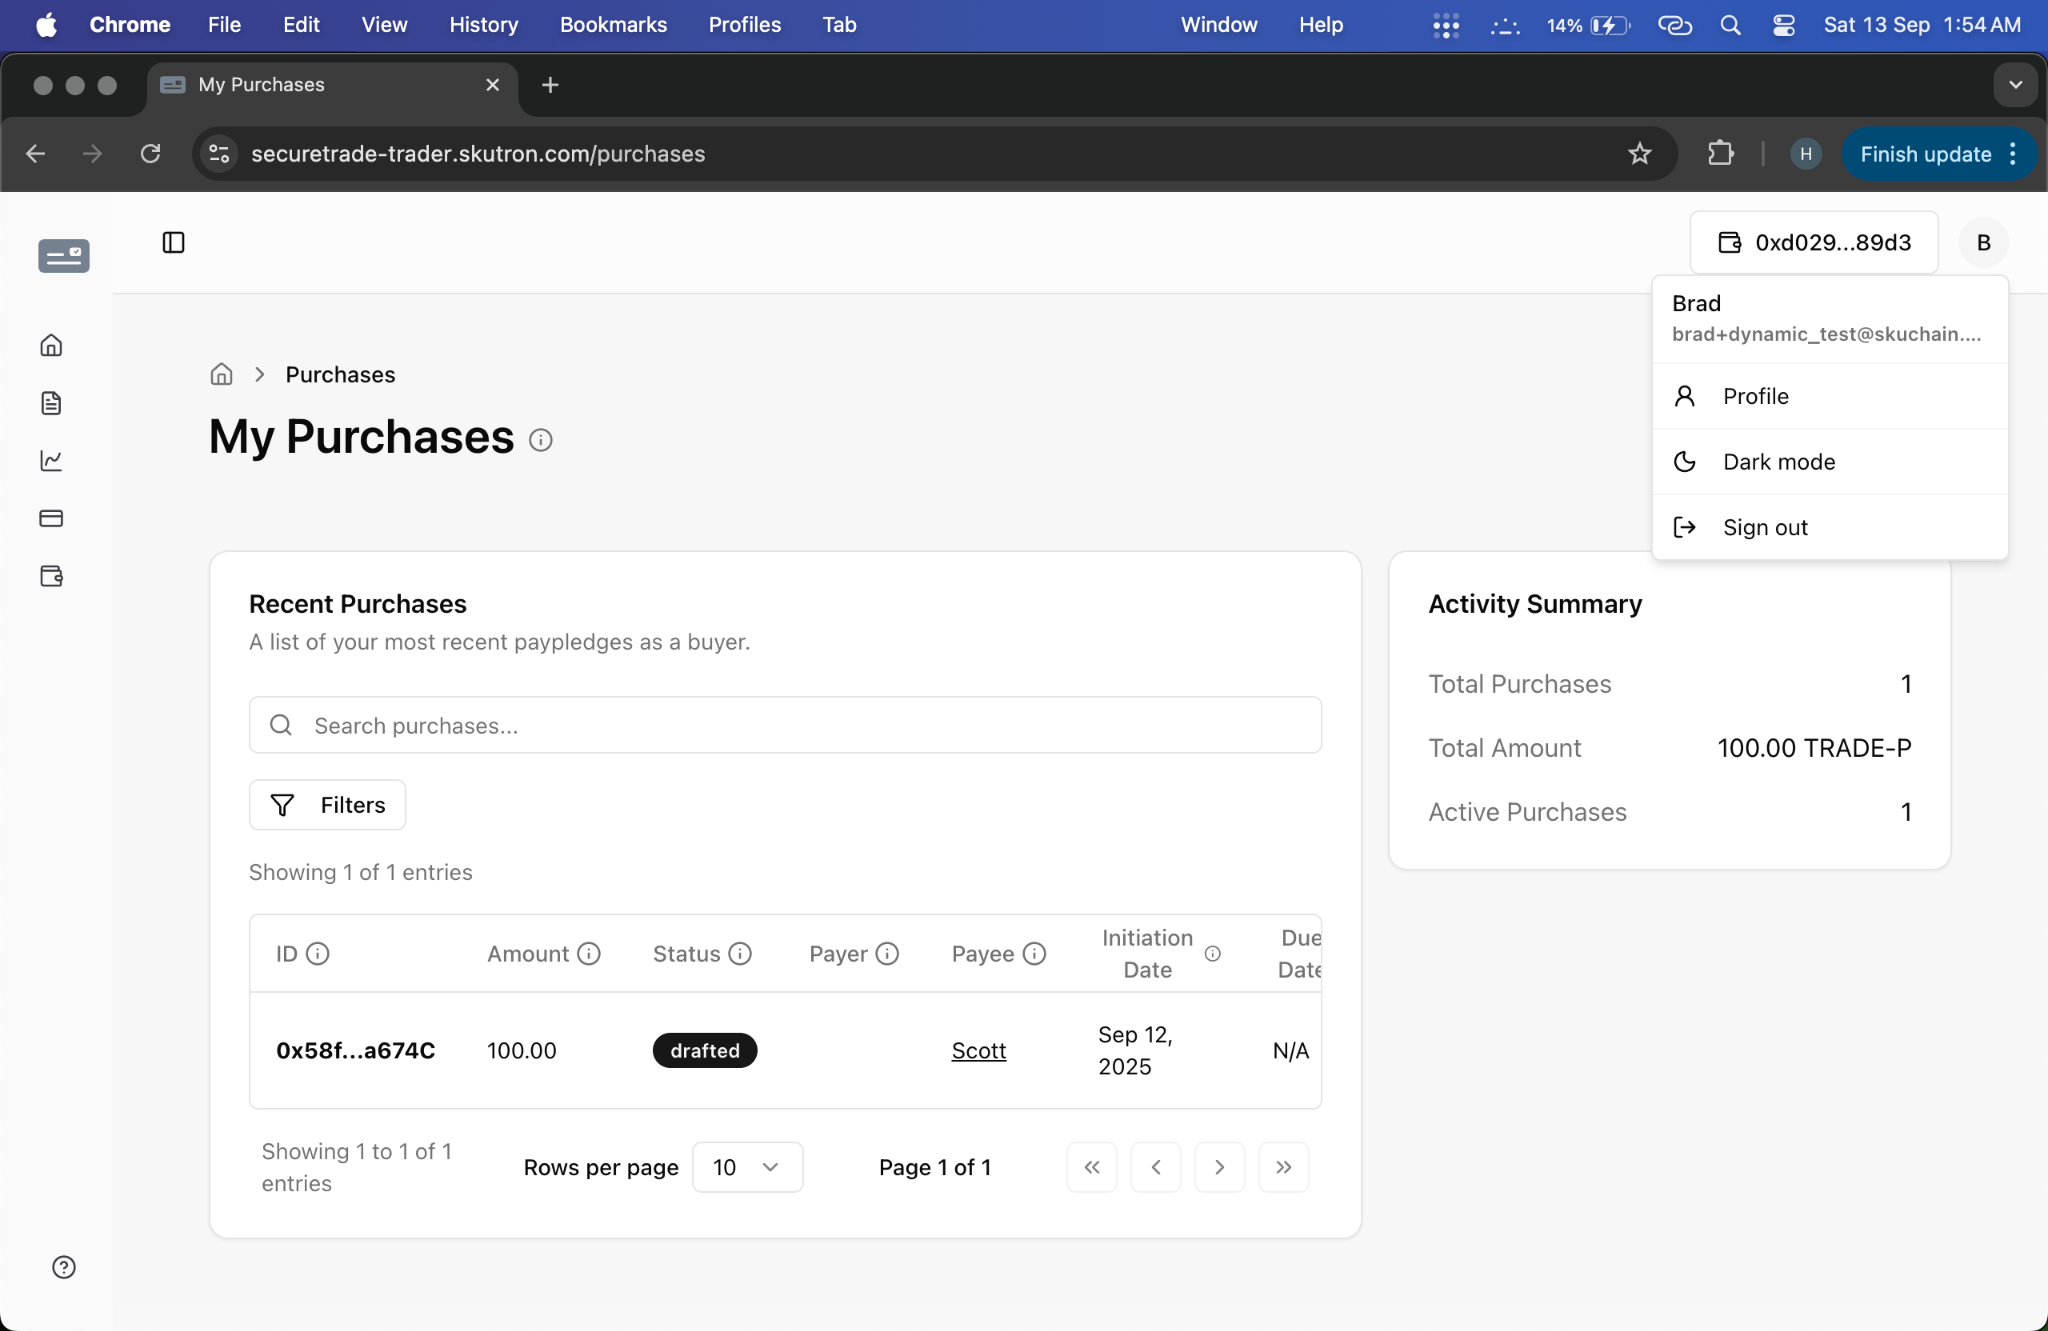The height and width of the screenshot is (1331, 2048).
Task: Go to the last page button
Action: pos(1284,1167)
